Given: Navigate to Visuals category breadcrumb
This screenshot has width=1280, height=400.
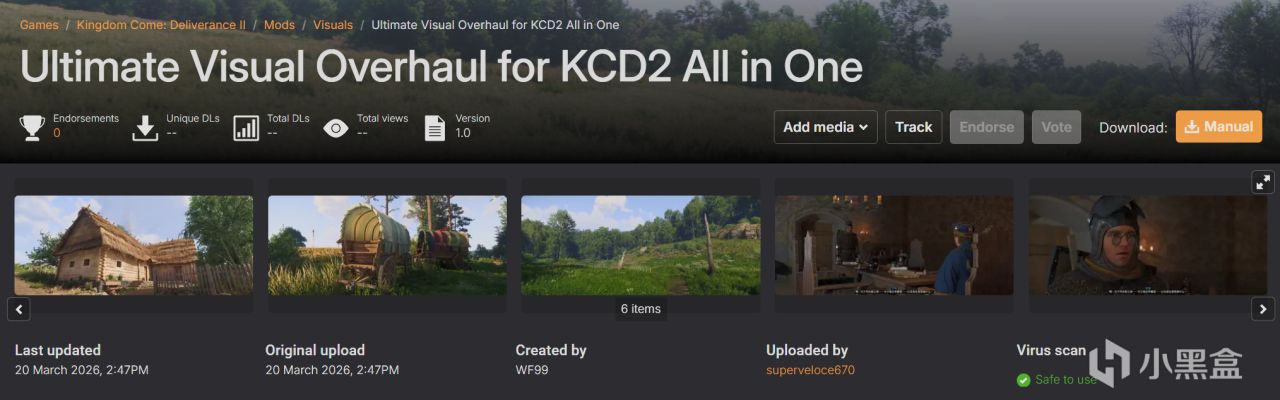Looking at the screenshot, I should pyautogui.click(x=333, y=24).
